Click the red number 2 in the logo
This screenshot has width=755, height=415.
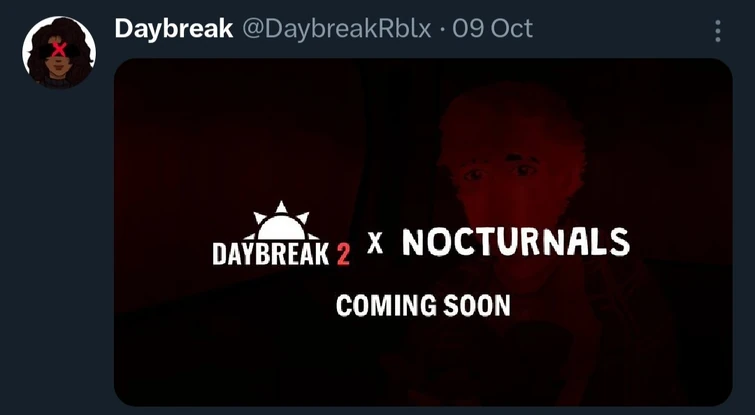343,255
